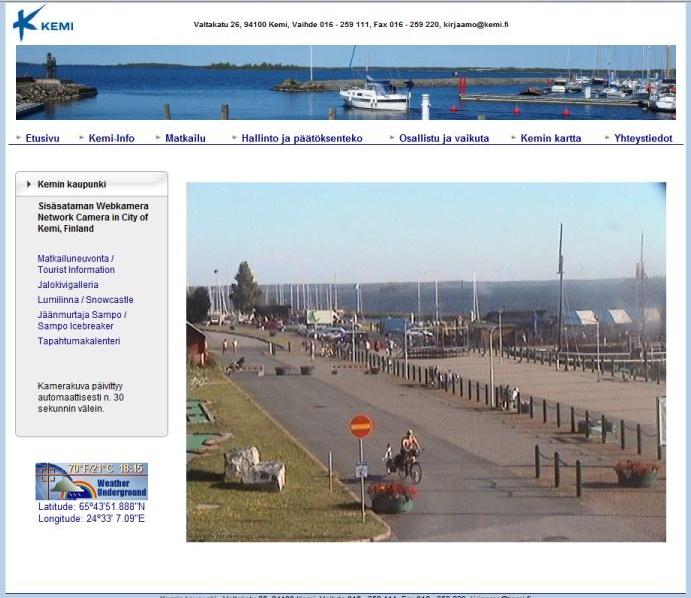This screenshot has width=691, height=598.
Task: Open the Tapahtumakalenteri events calendar
Action: (x=79, y=341)
